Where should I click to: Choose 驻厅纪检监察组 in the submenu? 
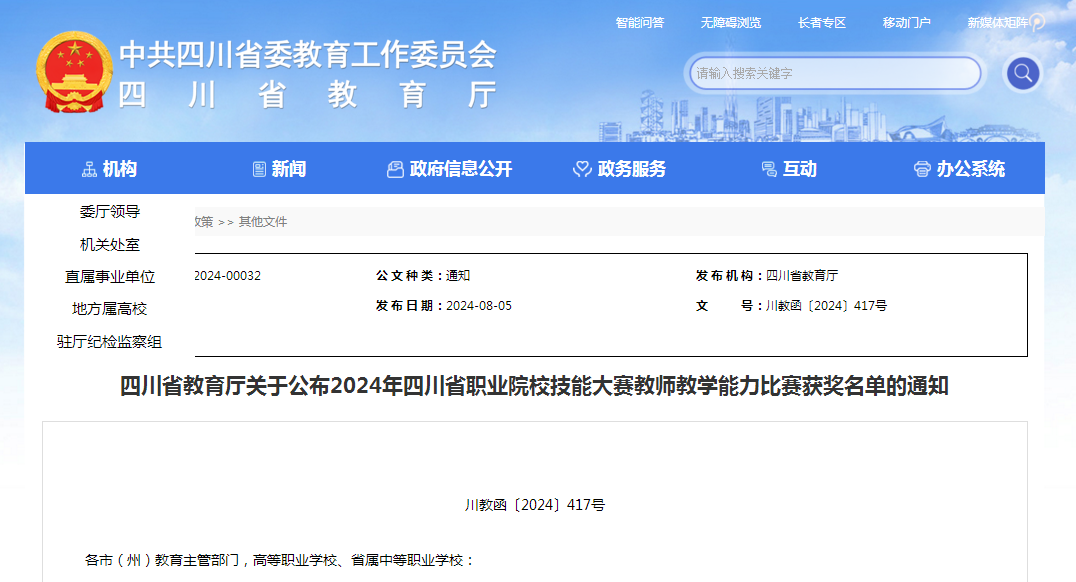[110, 342]
